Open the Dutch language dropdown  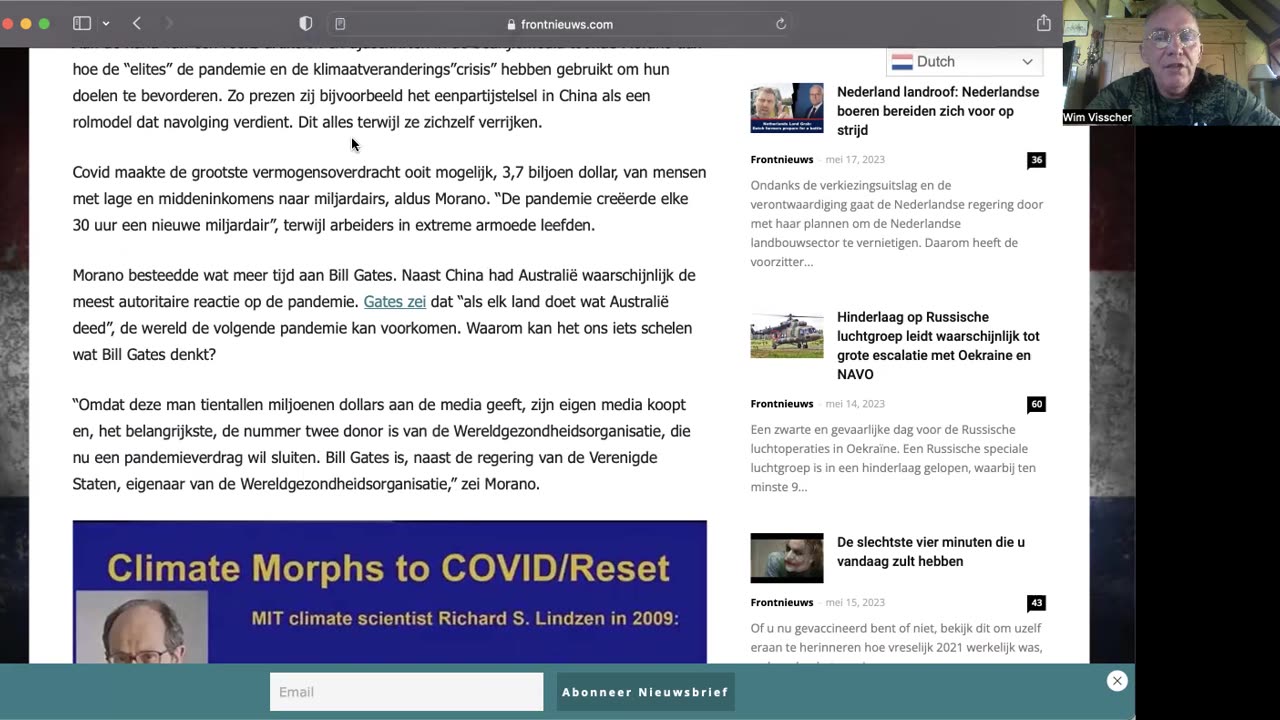click(964, 62)
